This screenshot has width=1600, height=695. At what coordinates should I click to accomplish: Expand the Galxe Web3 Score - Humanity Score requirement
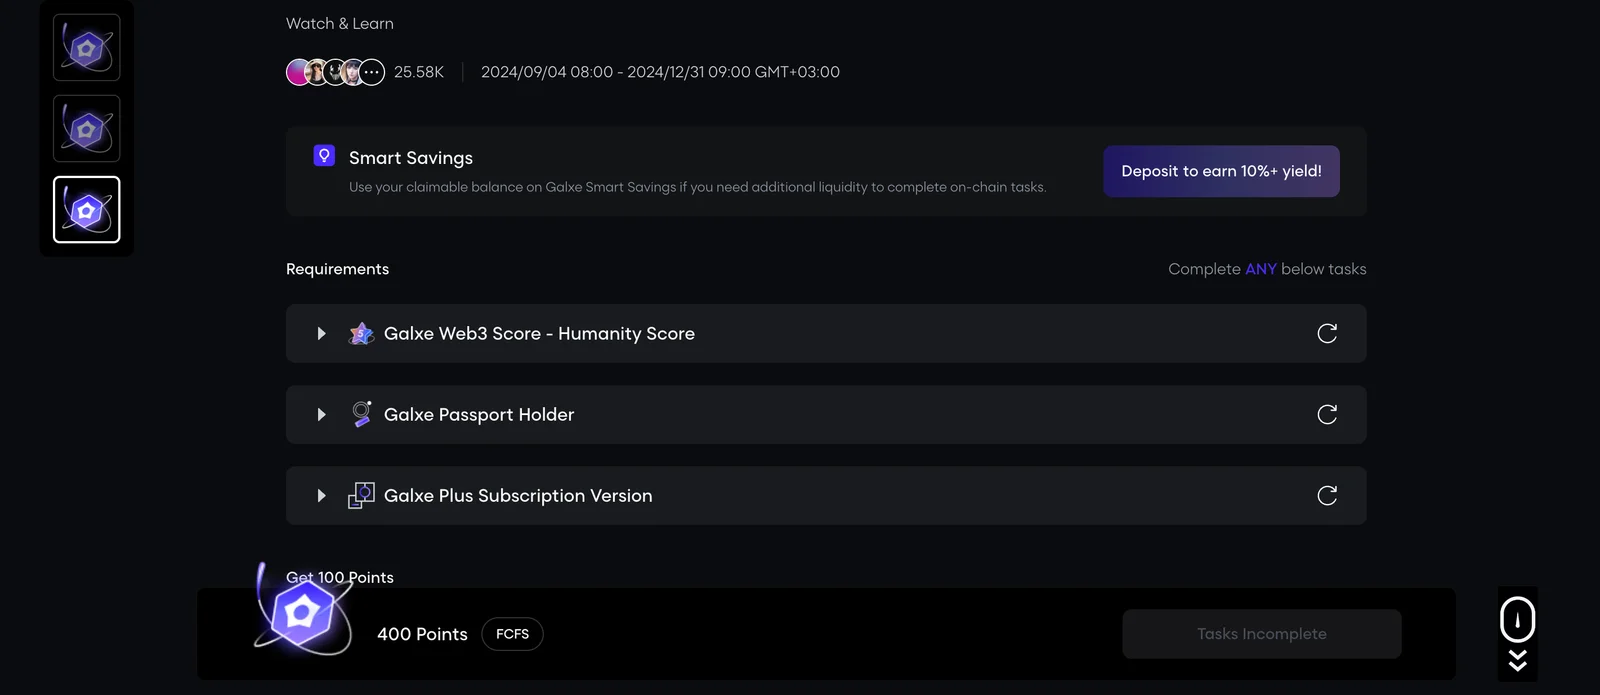(321, 334)
